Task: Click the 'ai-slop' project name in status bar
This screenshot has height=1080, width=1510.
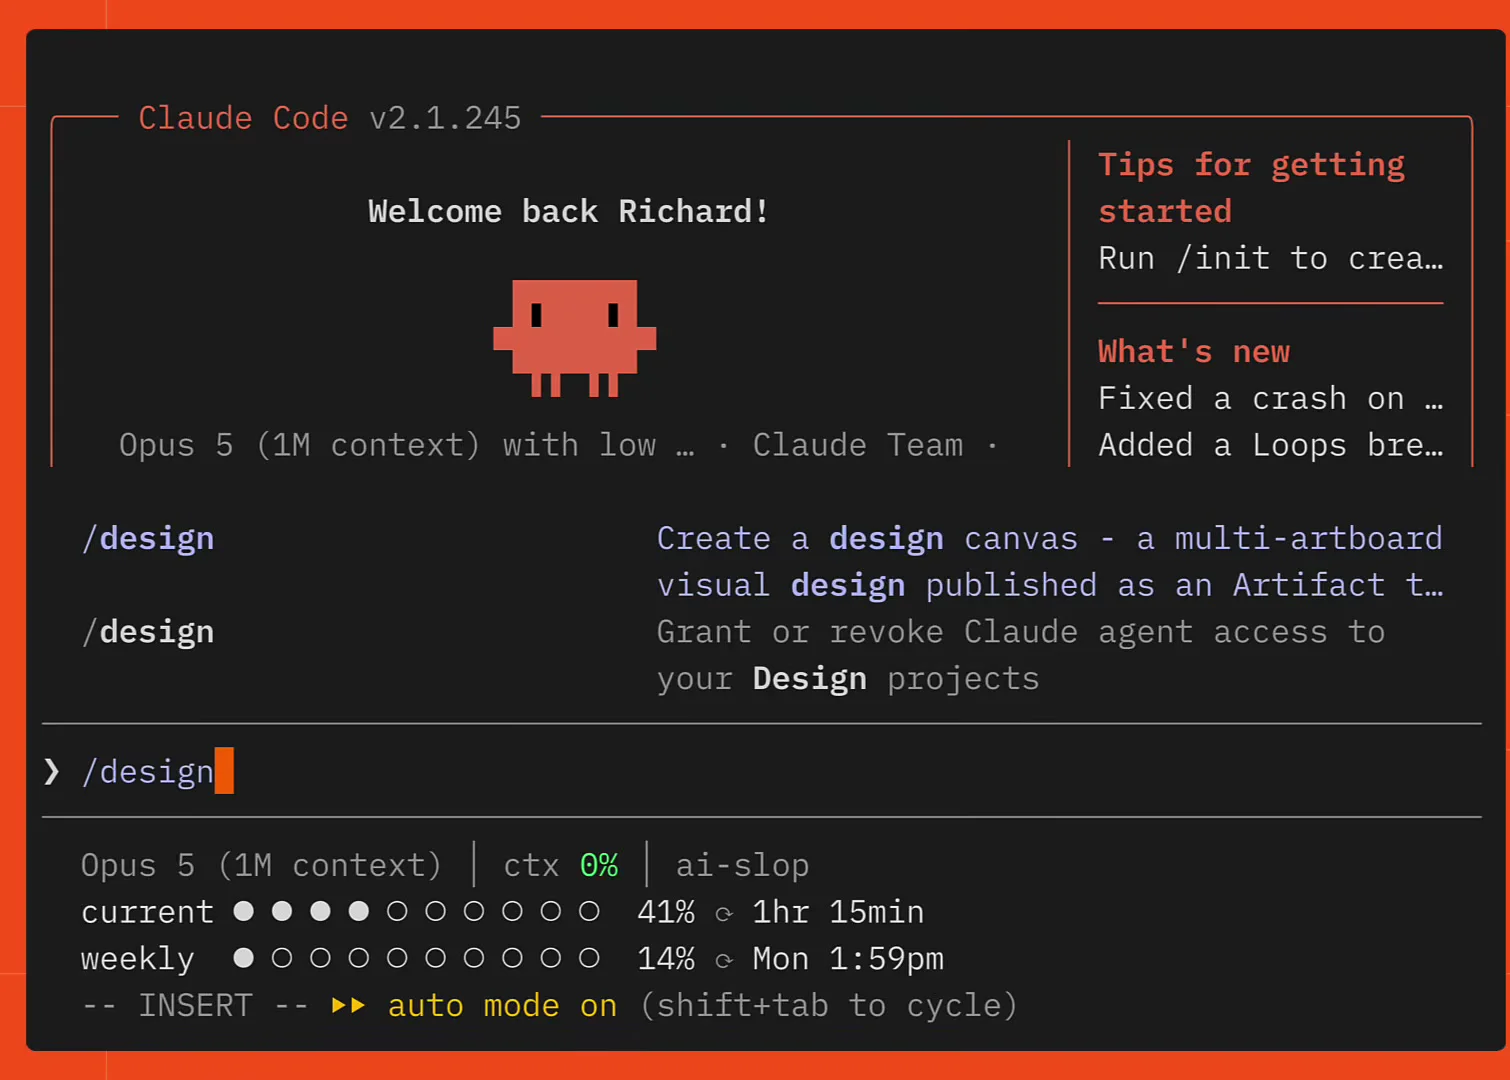Action: click(742, 865)
